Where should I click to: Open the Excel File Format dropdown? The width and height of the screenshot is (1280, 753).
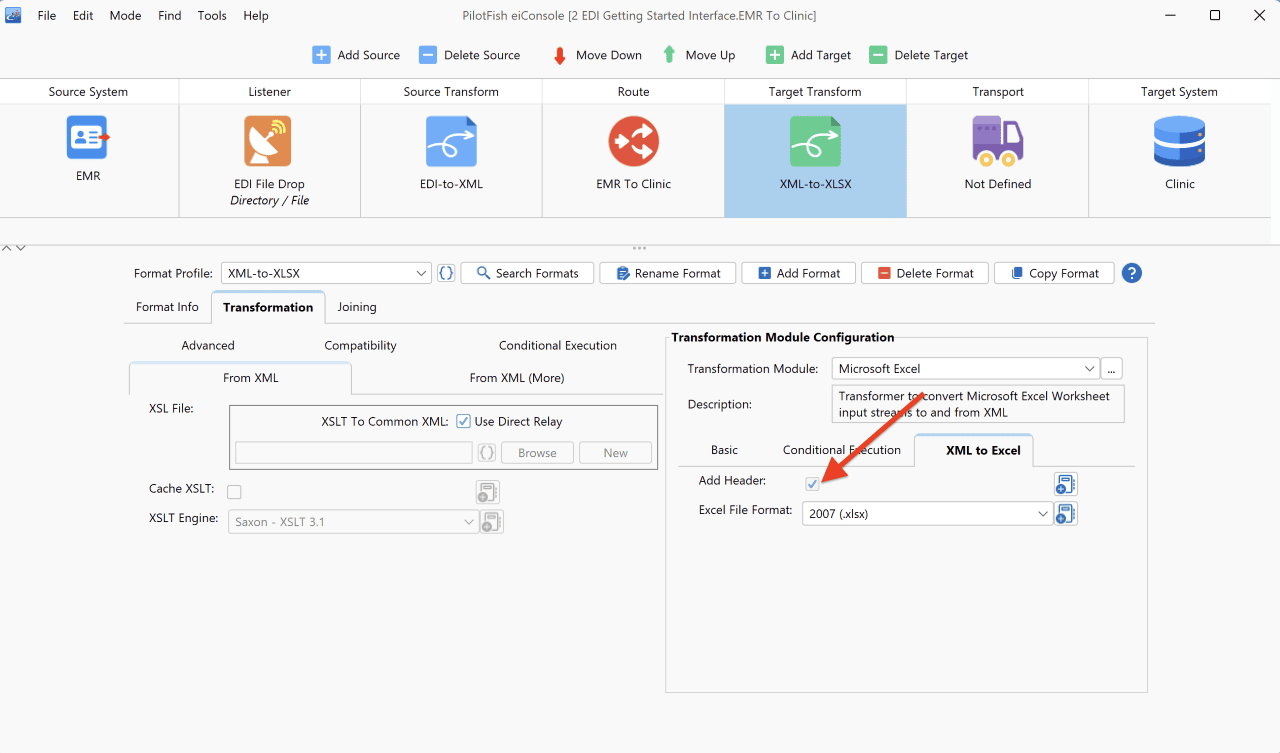tap(927, 514)
